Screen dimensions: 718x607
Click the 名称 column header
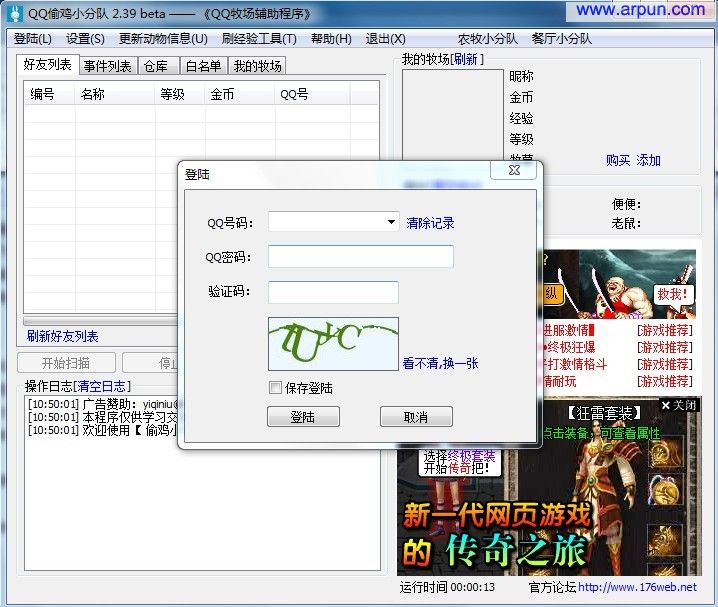pyautogui.click(x=114, y=94)
